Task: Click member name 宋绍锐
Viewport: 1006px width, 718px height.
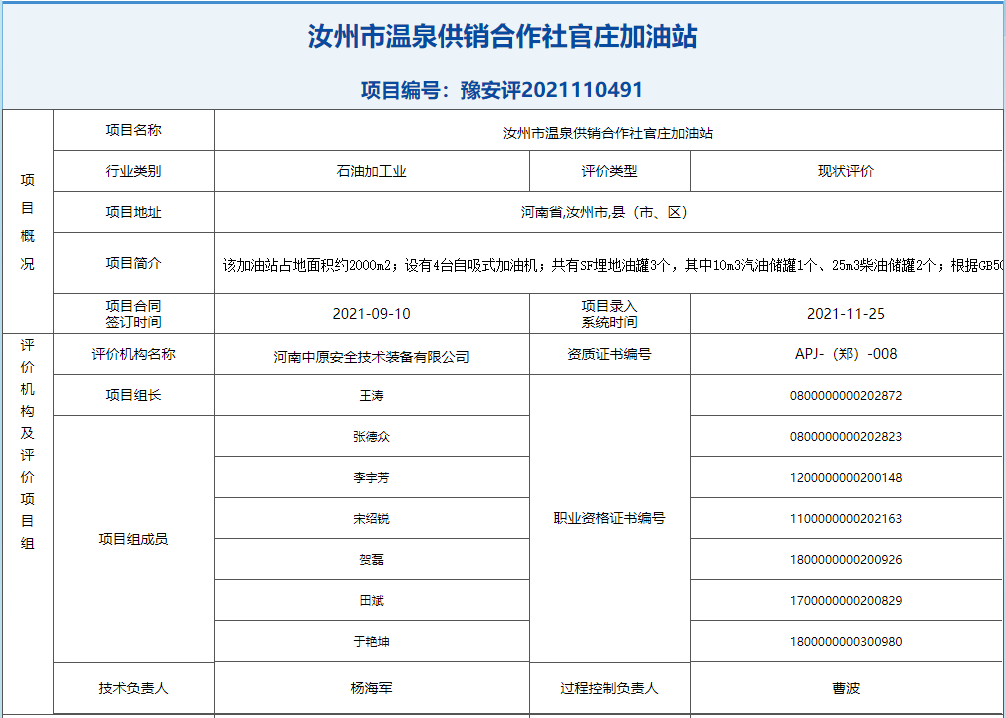Action: tap(371, 518)
